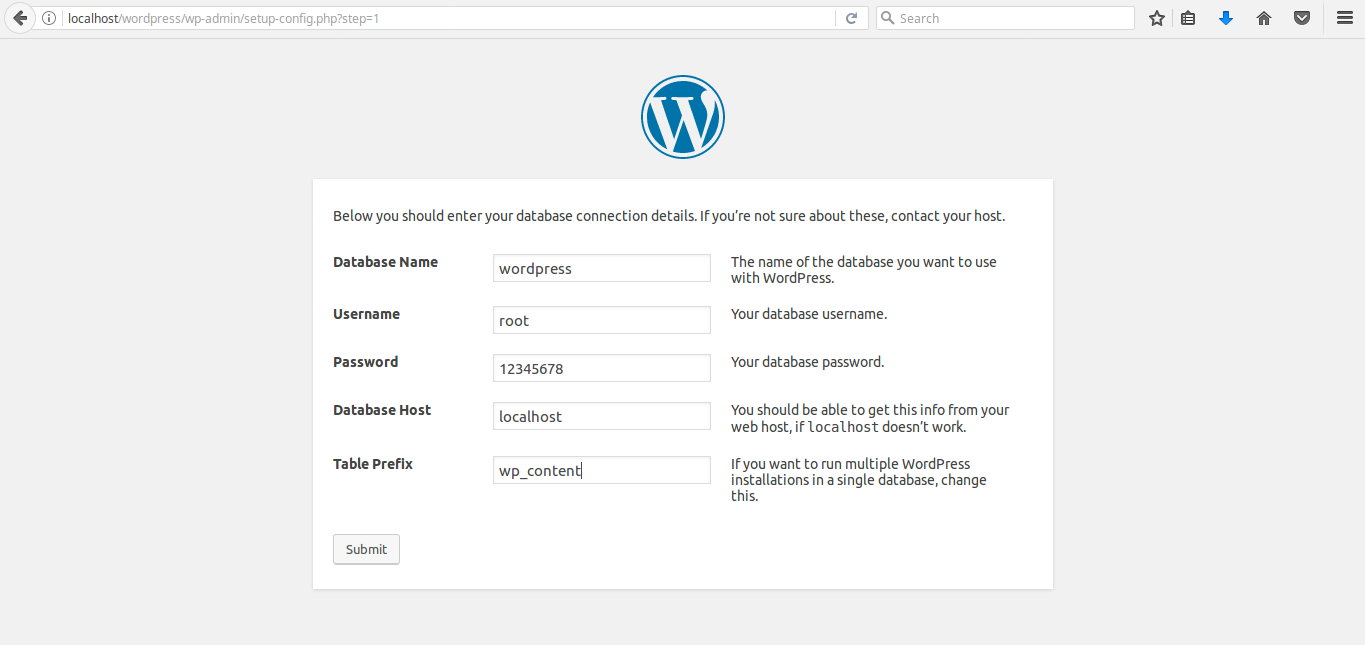Click the URL address bar
The width and height of the screenshot is (1365, 645).
click(x=450, y=18)
